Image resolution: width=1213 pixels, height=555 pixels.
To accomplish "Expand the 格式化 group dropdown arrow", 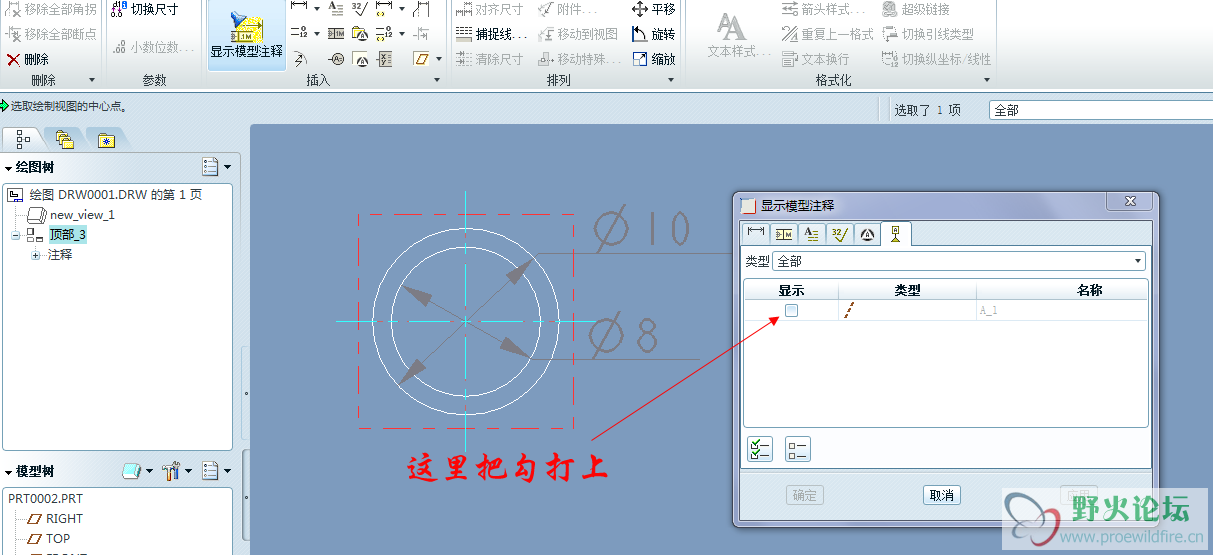I will 987,80.
